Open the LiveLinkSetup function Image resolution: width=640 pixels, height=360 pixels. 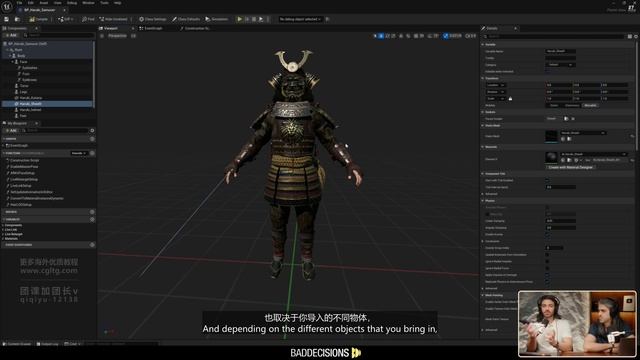pyautogui.click(x=21, y=186)
